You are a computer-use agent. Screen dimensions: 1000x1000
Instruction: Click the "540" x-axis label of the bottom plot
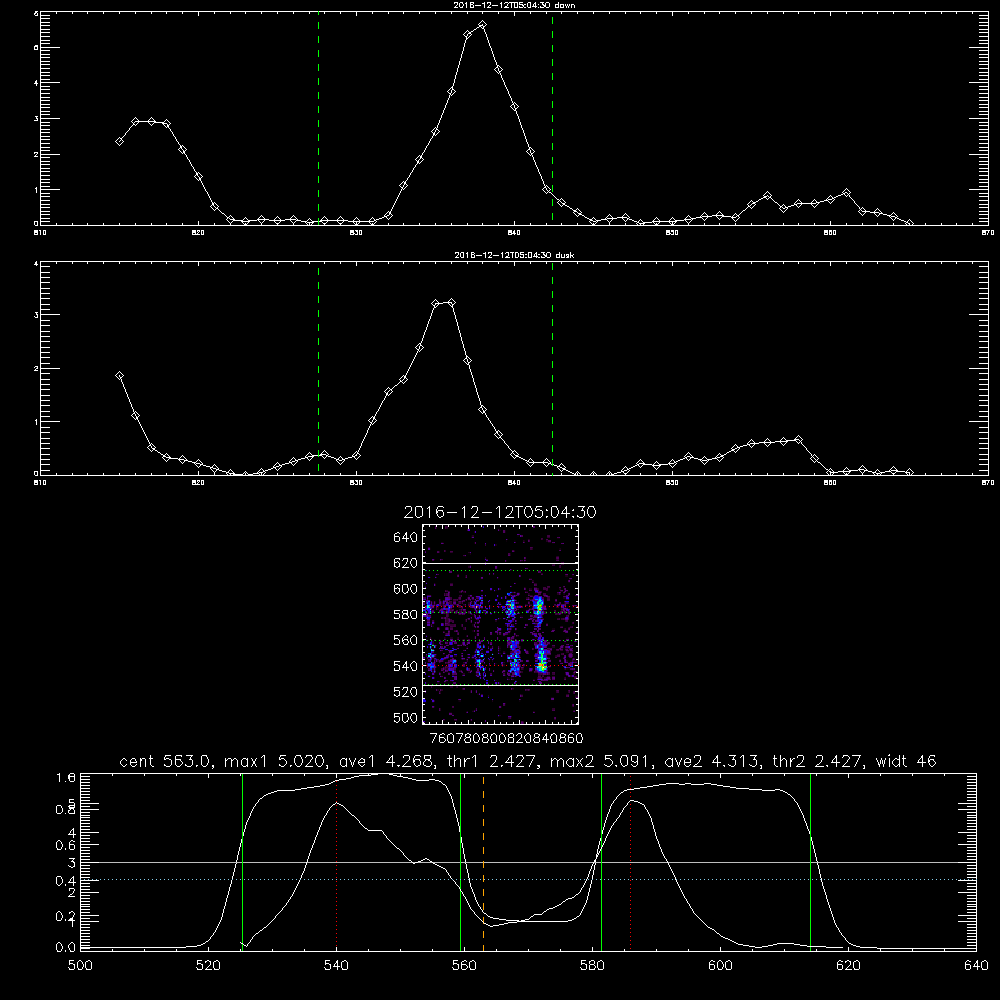[x=336, y=966]
